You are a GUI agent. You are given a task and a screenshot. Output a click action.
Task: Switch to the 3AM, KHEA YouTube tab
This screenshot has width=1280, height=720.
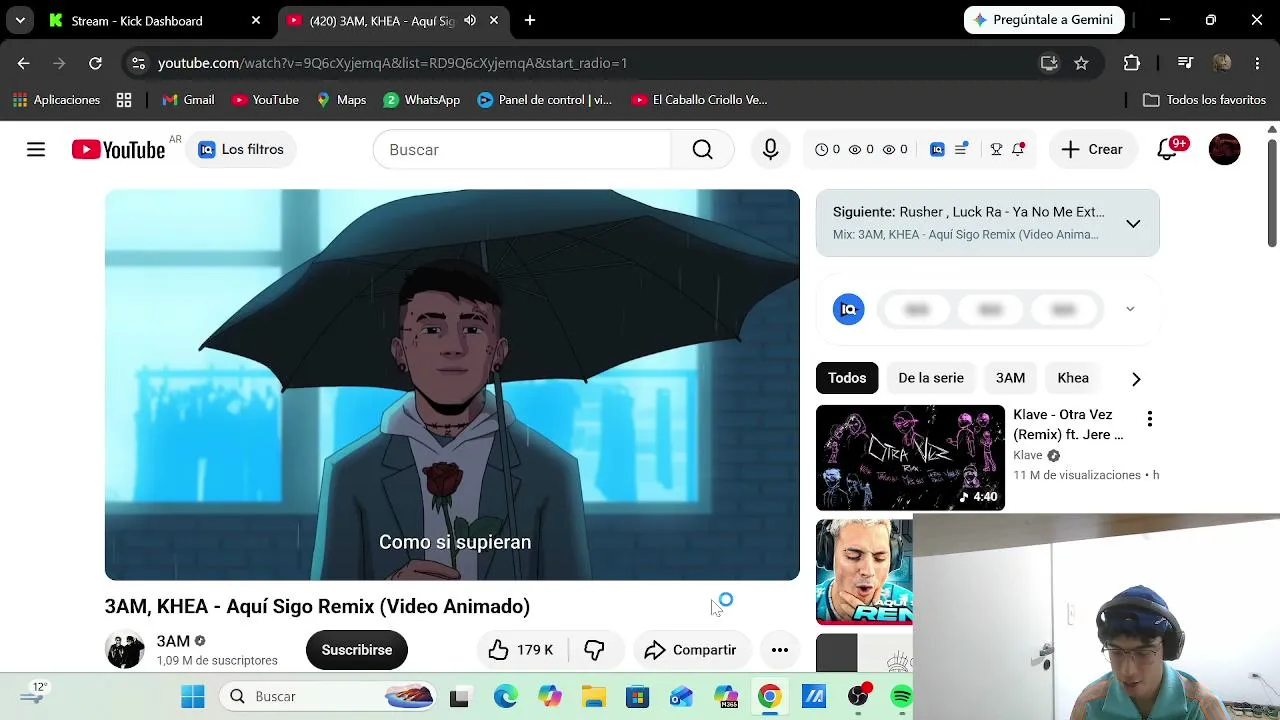tap(393, 20)
